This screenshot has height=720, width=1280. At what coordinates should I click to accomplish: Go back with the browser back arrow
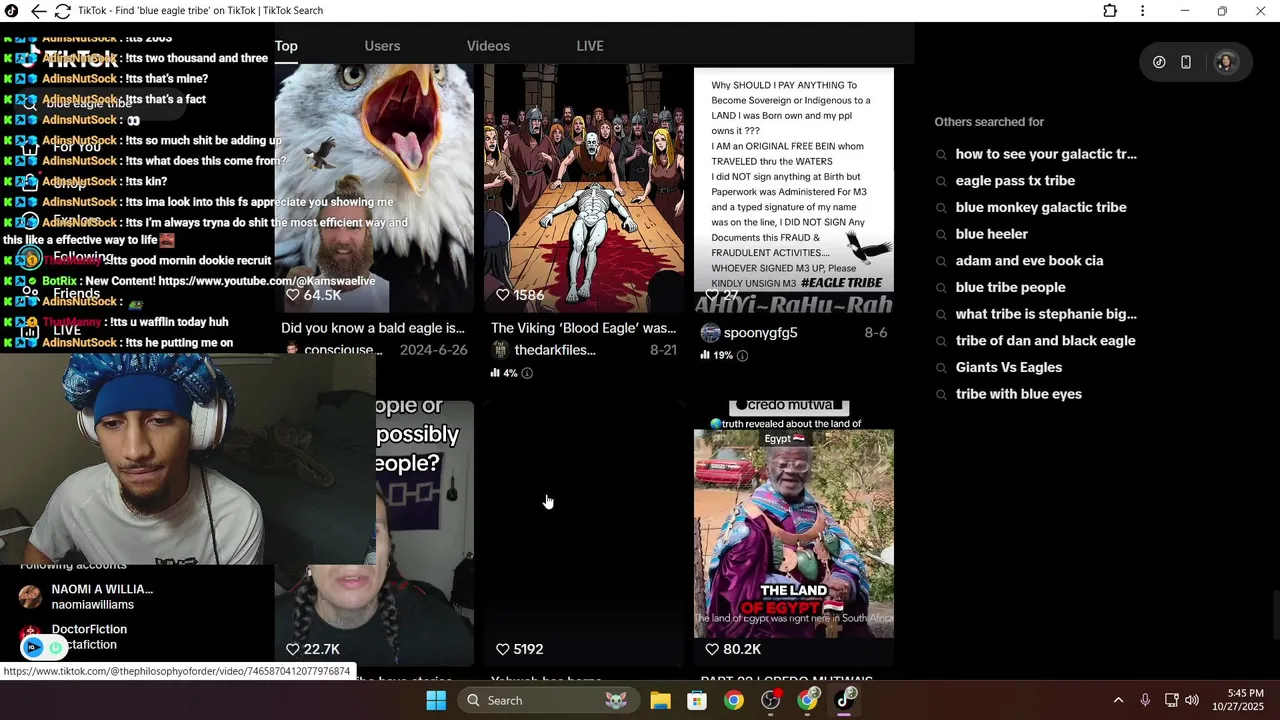(38, 11)
